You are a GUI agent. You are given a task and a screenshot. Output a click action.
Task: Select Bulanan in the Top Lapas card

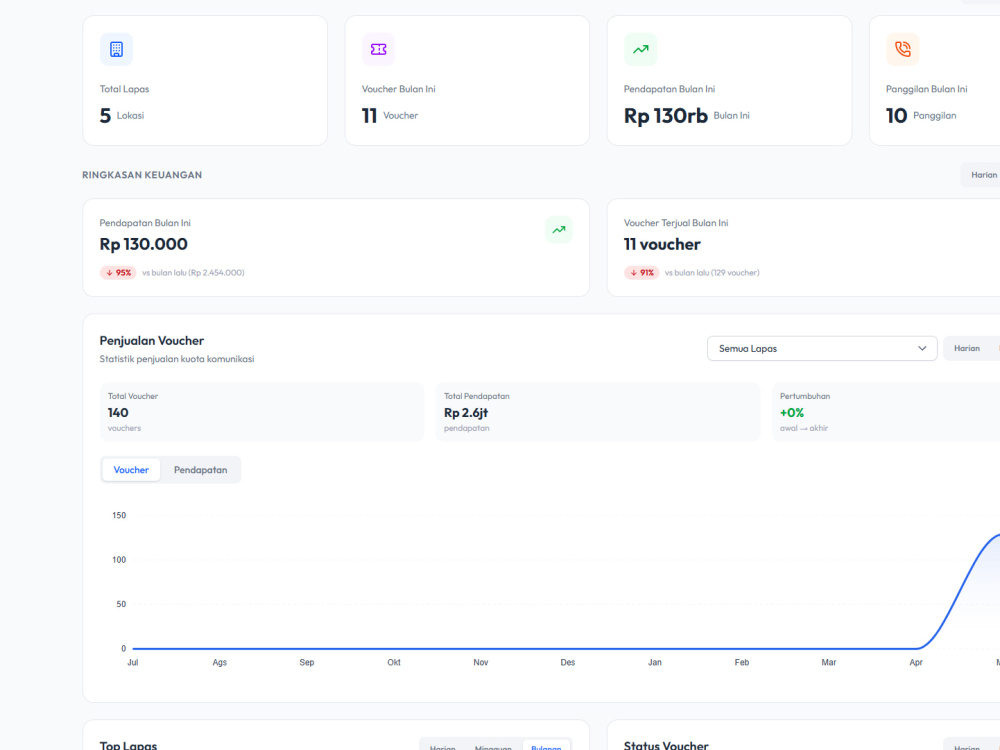pos(546,747)
